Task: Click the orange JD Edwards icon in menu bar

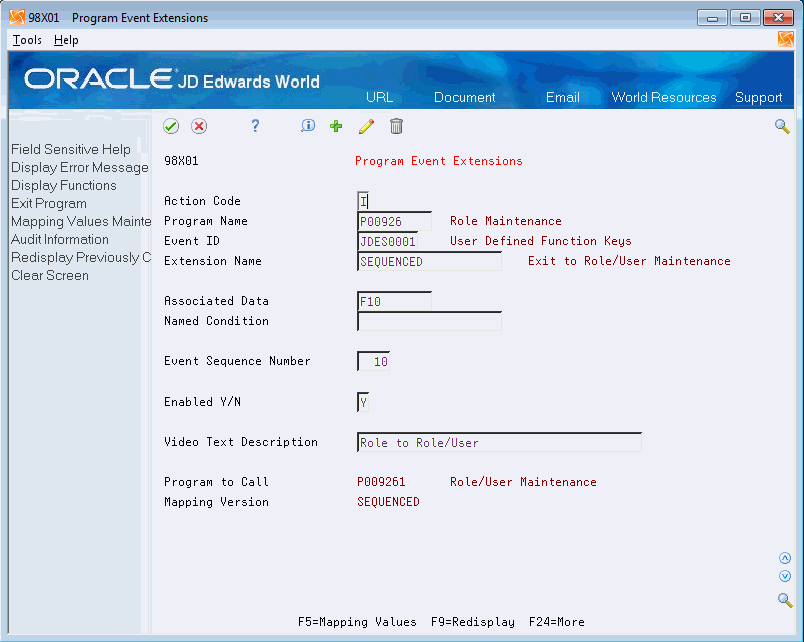Action: (786, 39)
